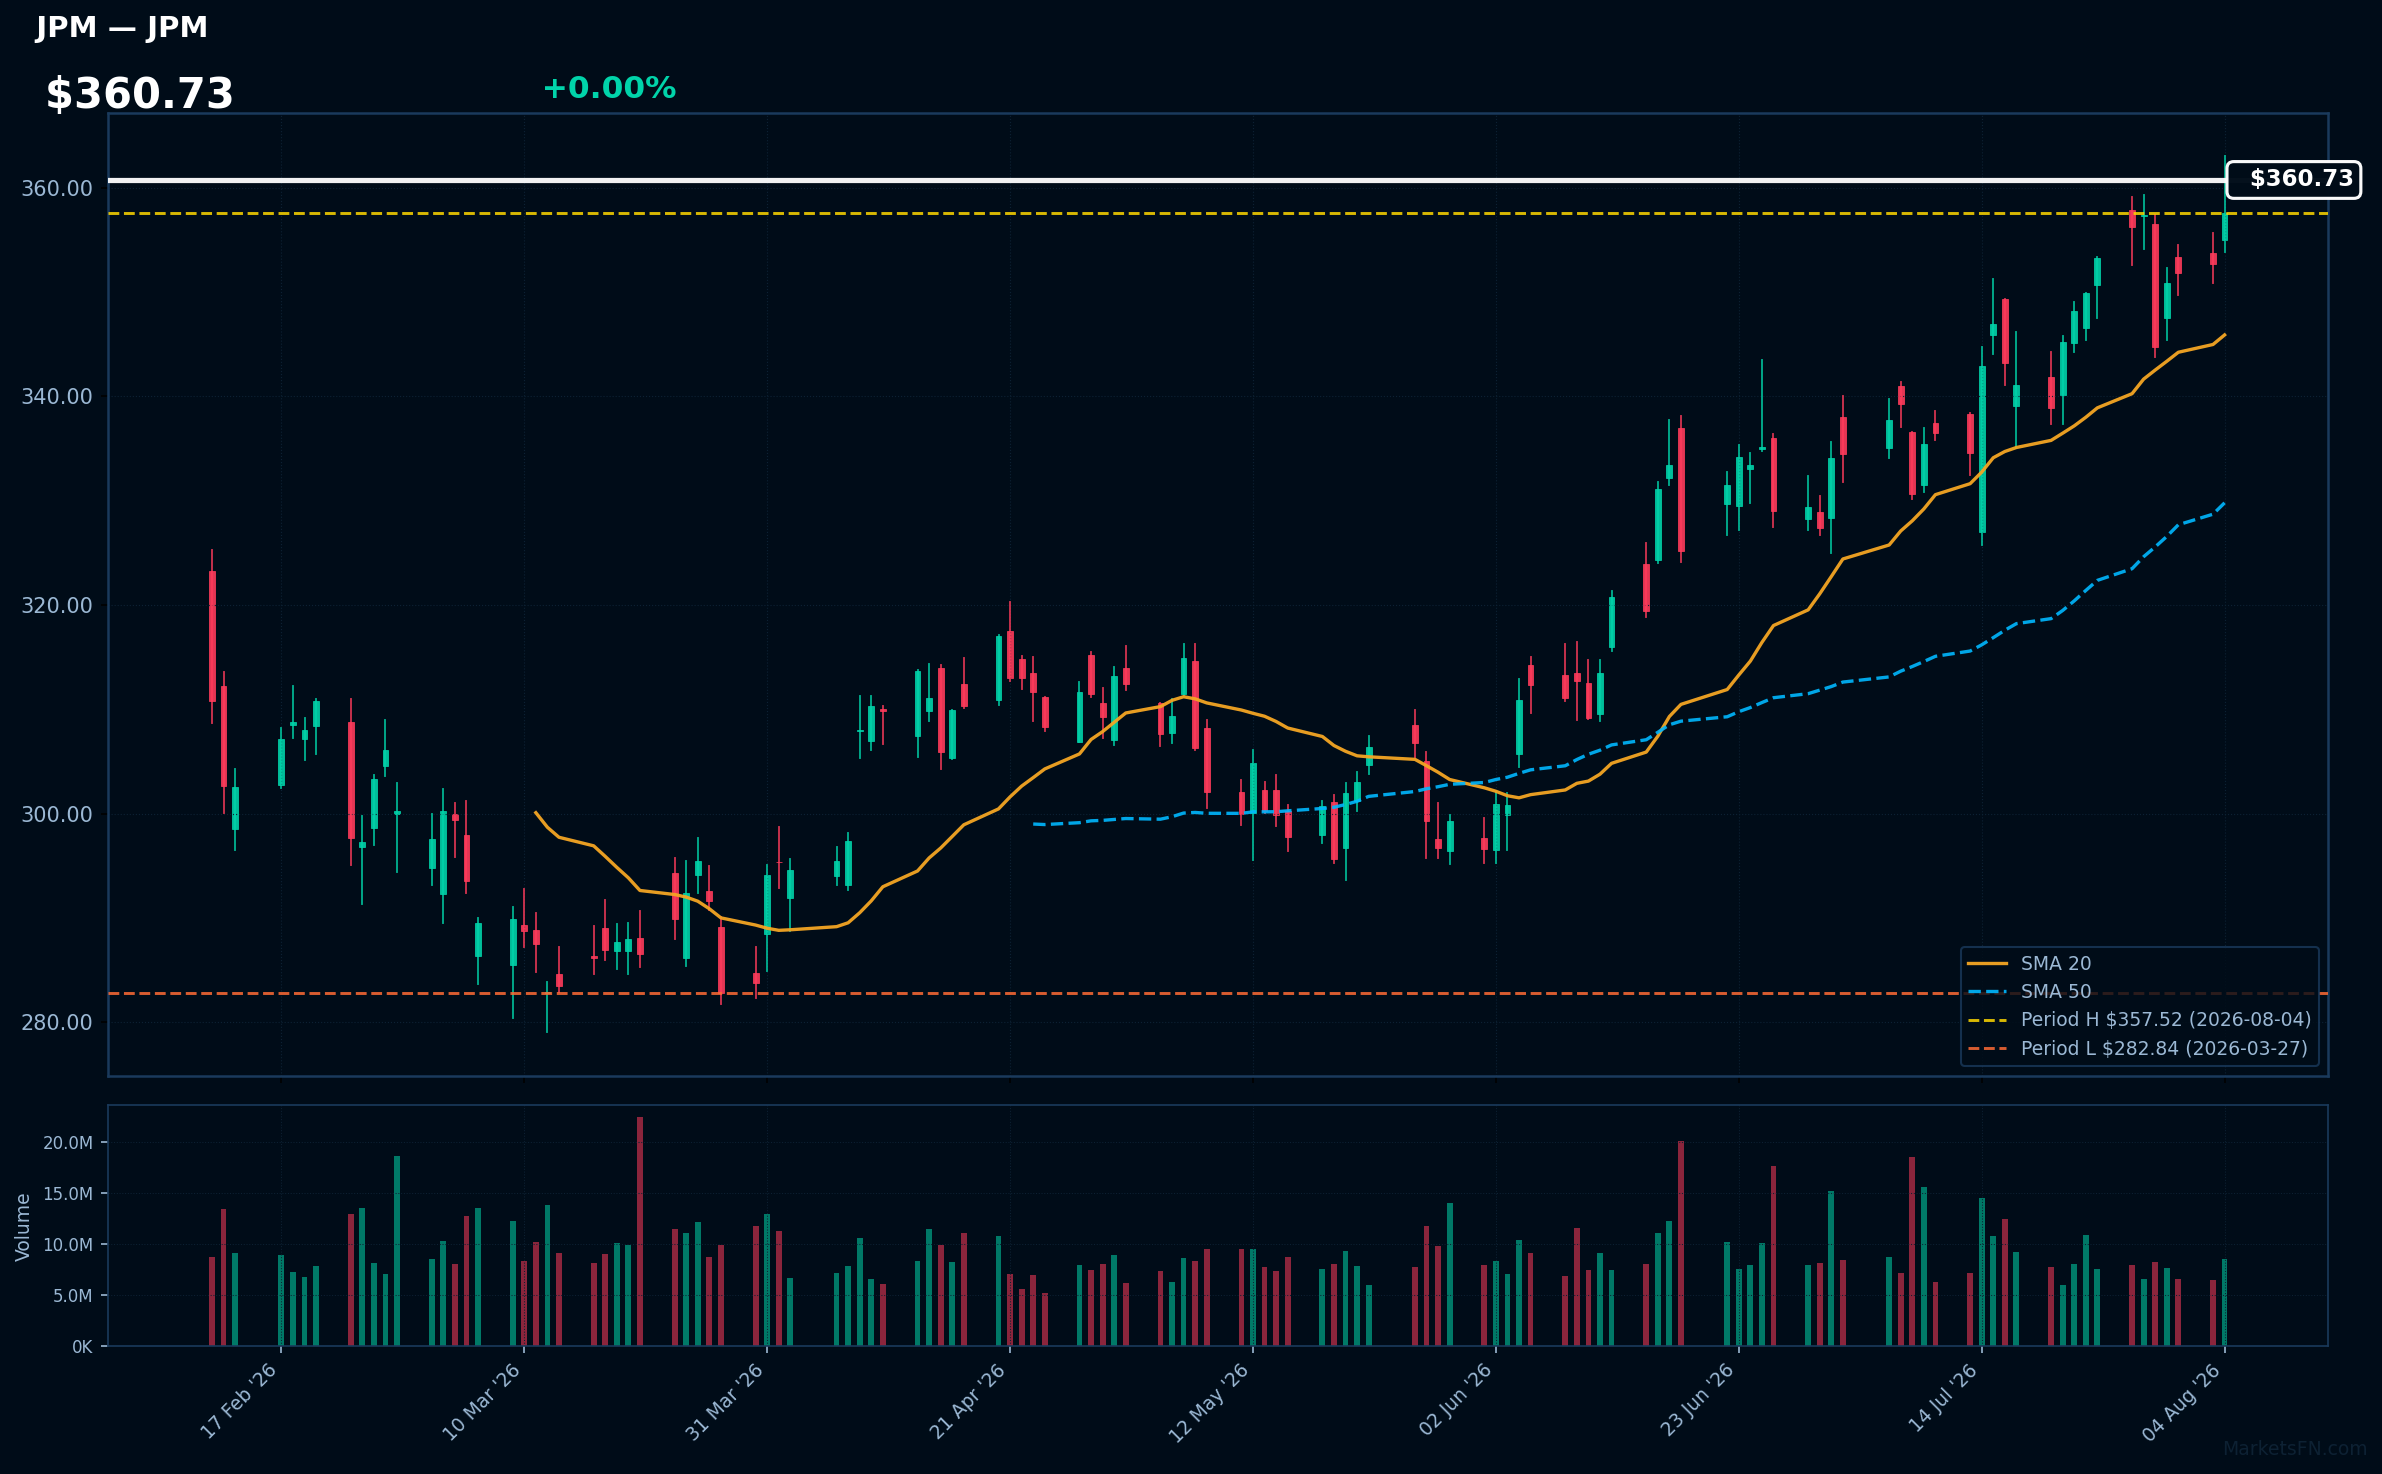The height and width of the screenshot is (1474, 2382).
Task: Click the 360.00 price axis label
Action: pos(57,188)
